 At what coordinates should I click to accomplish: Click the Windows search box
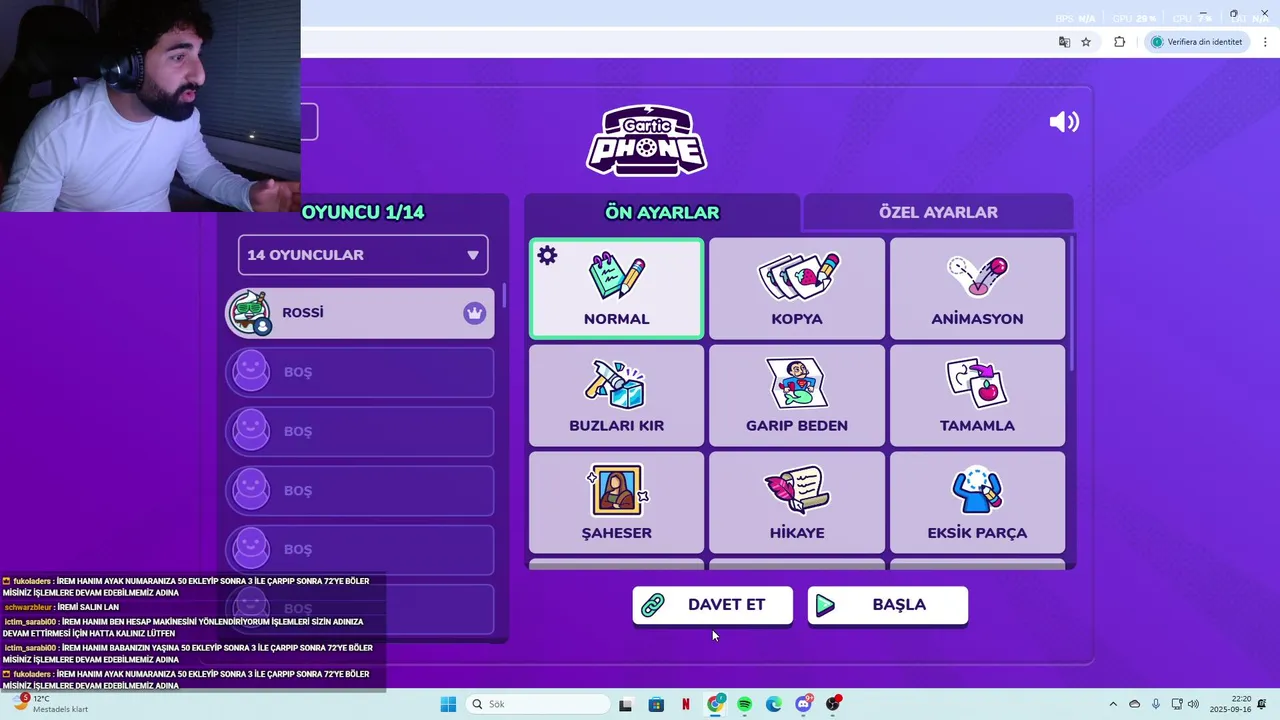click(x=537, y=704)
